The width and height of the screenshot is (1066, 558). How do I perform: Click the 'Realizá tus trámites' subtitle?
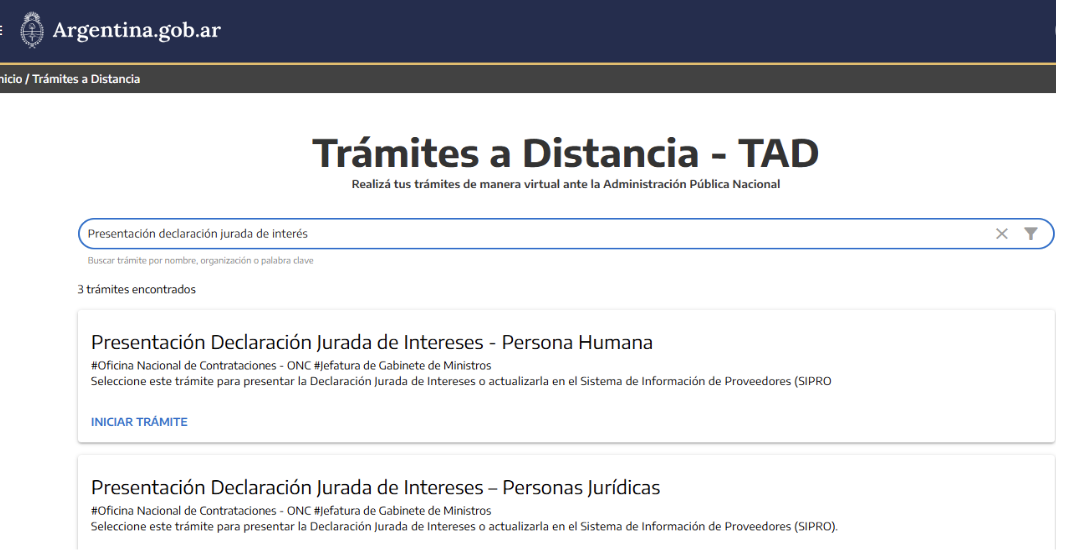[x=566, y=184]
